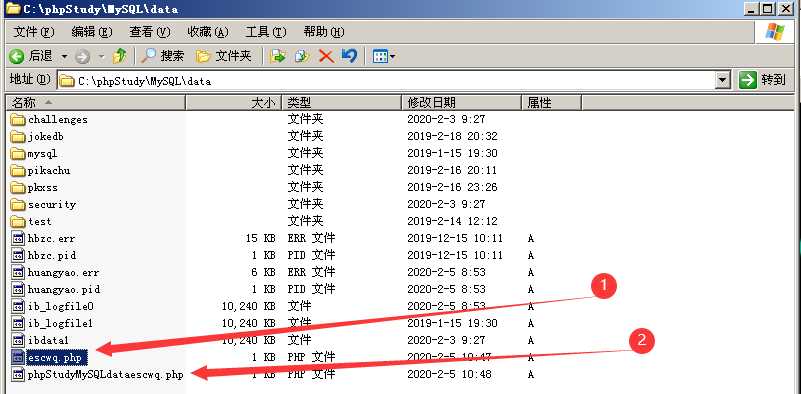Click the Back arrow icon
This screenshot has width=801, height=394.
pyautogui.click(x=16, y=56)
